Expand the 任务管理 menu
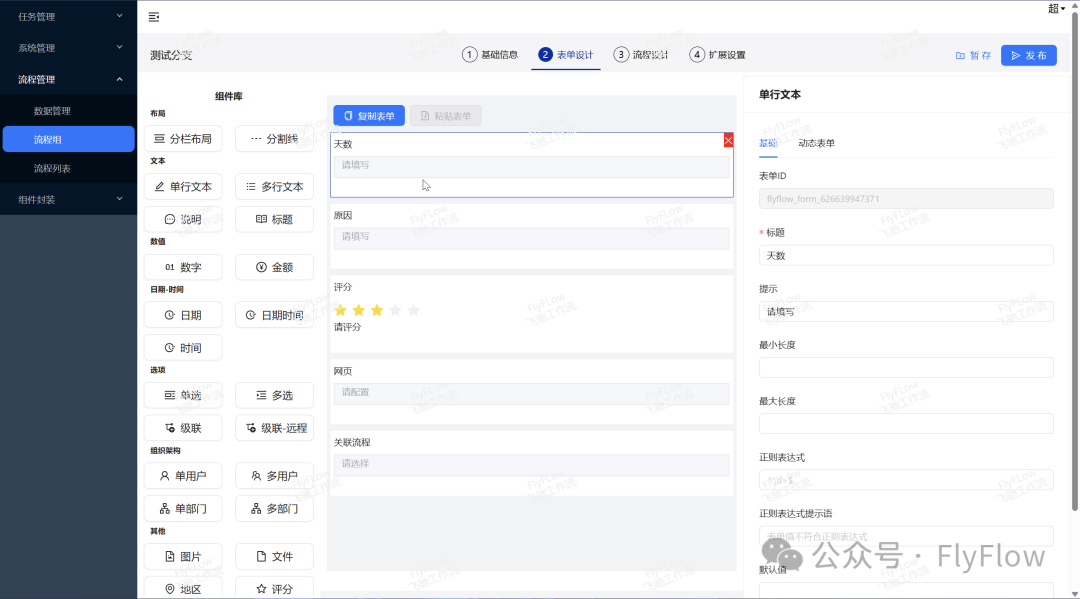Image resolution: width=1080 pixels, height=599 pixels. point(68,16)
